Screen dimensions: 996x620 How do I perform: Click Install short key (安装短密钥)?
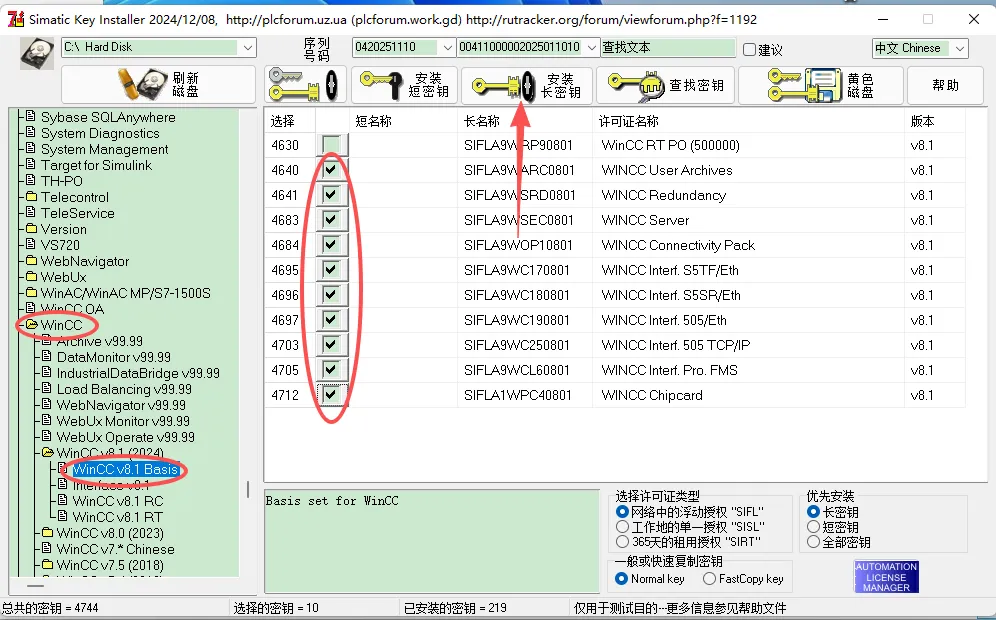pyautogui.click(x=405, y=84)
